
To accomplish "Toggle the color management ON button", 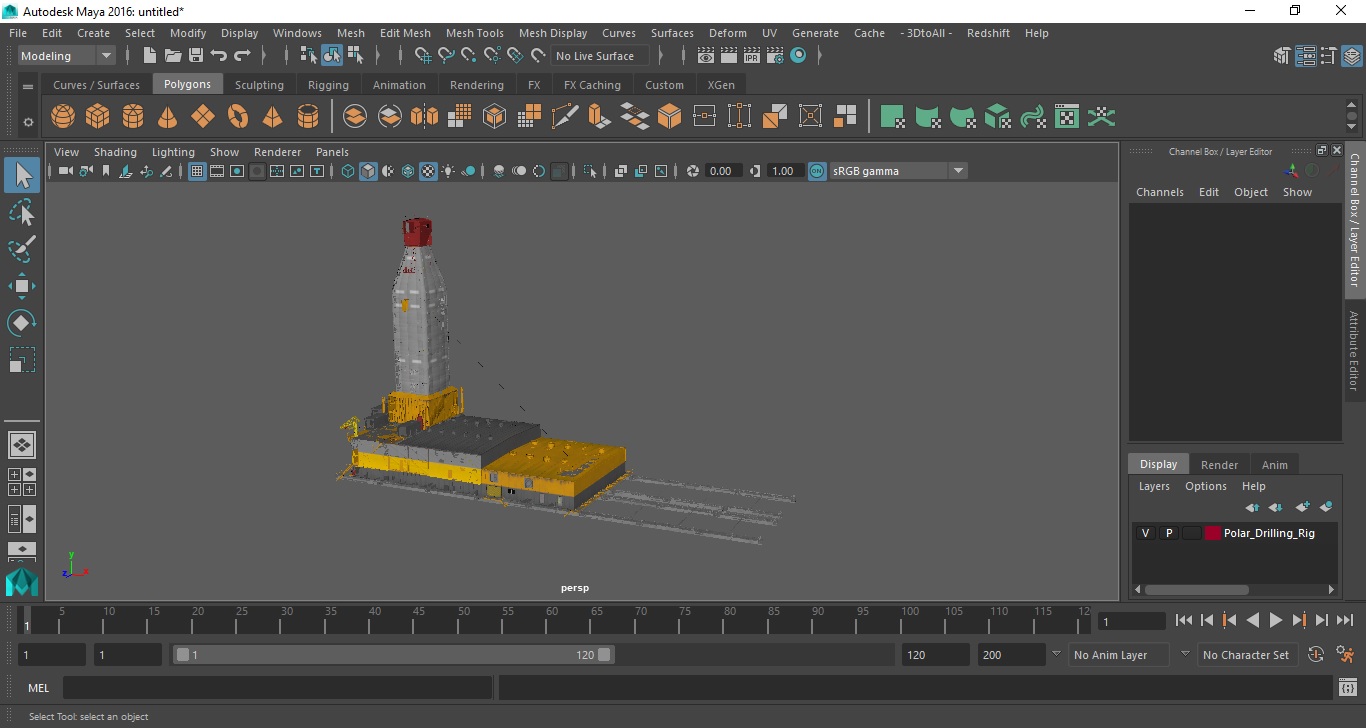I will coord(817,171).
